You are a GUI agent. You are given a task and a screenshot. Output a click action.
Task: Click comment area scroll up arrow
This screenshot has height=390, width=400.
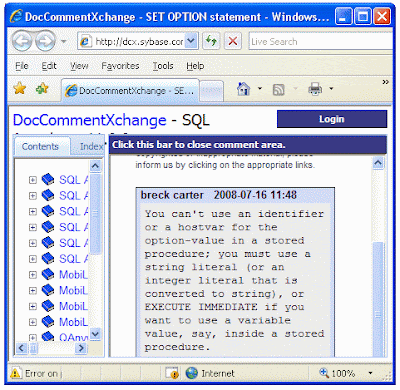pyautogui.click(x=378, y=163)
